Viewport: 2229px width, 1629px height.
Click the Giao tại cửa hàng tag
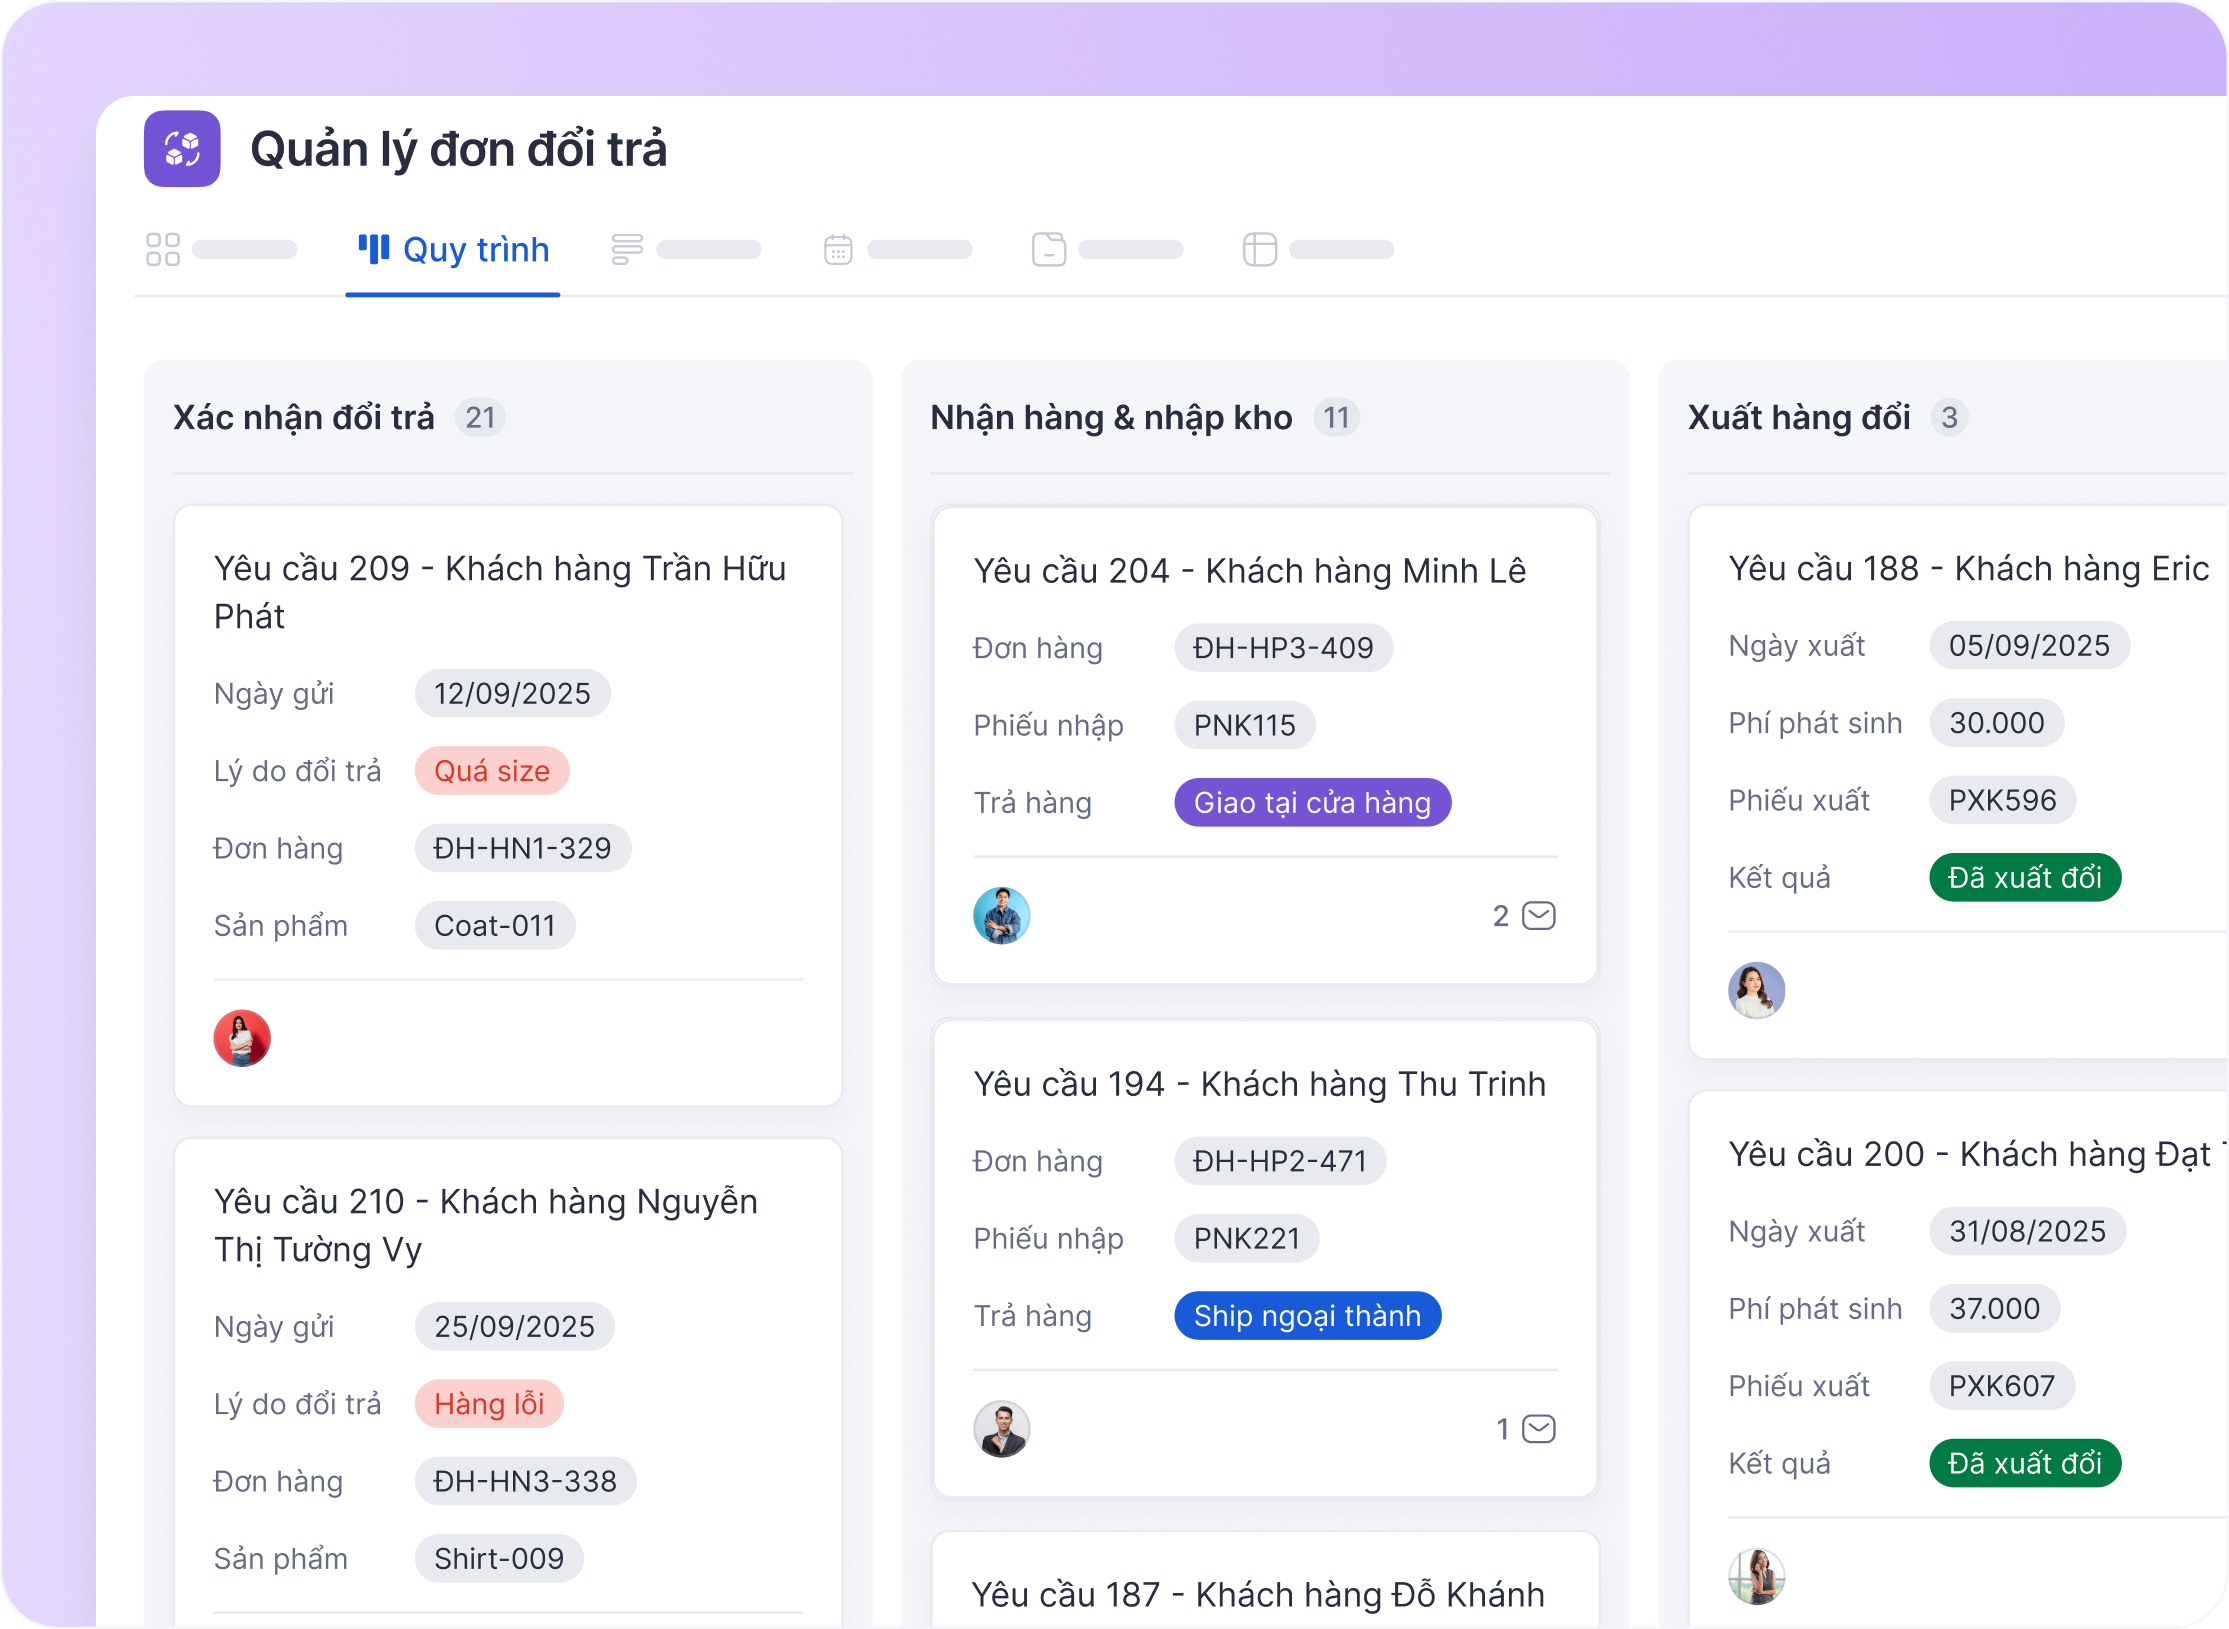pos(1311,803)
